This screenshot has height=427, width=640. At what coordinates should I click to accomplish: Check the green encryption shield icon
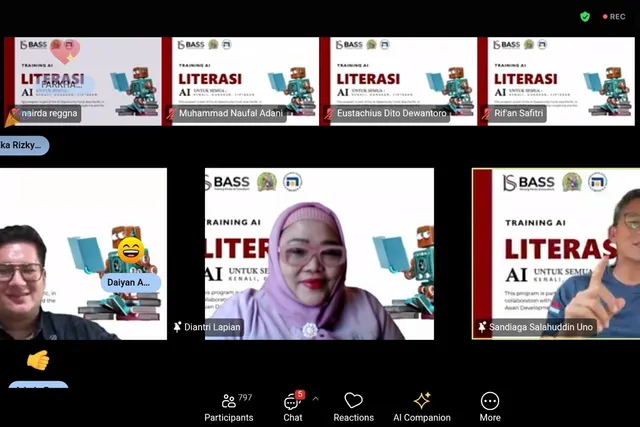pyautogui.click(x=585, y=17)
